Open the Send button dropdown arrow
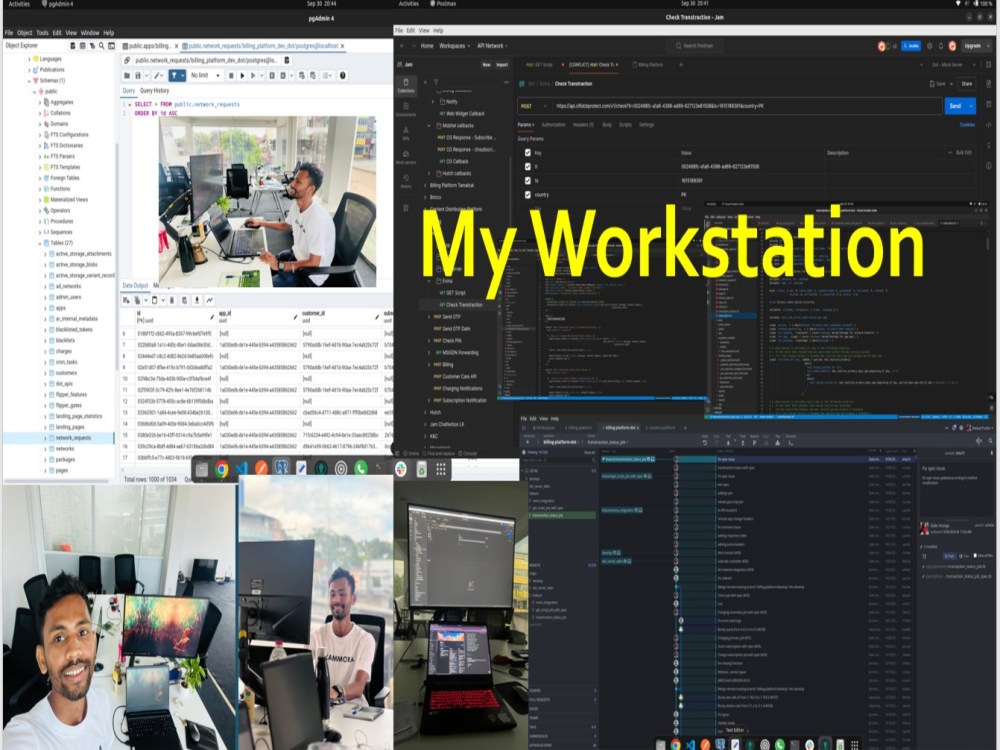 (971, 106)
